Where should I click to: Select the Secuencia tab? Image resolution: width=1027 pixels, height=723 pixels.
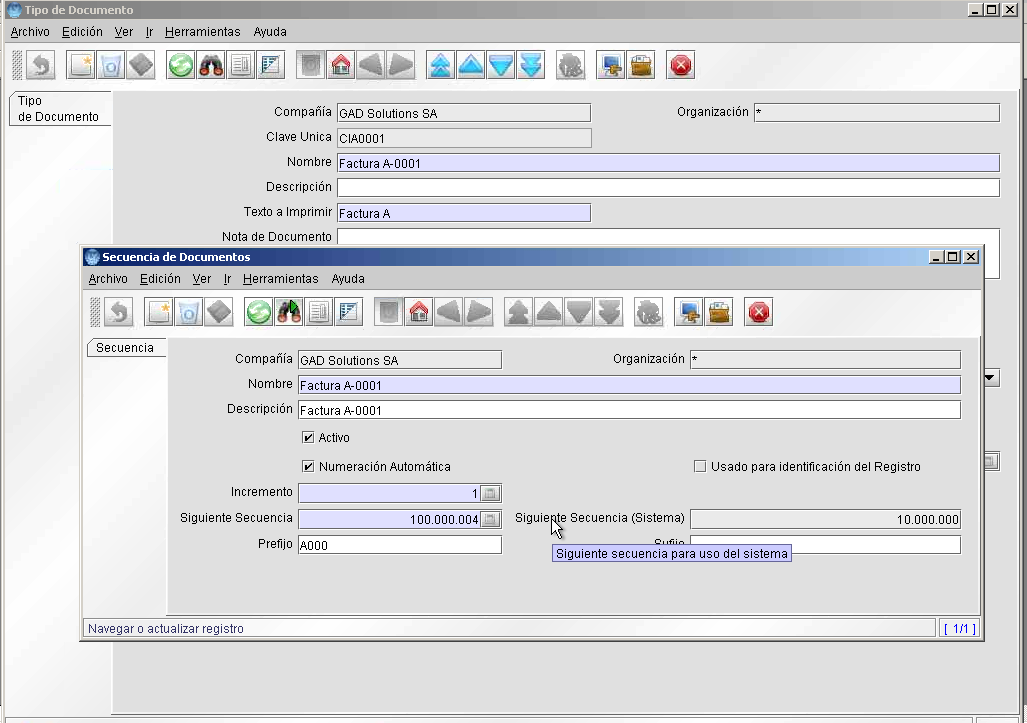[x=126, y=348]
